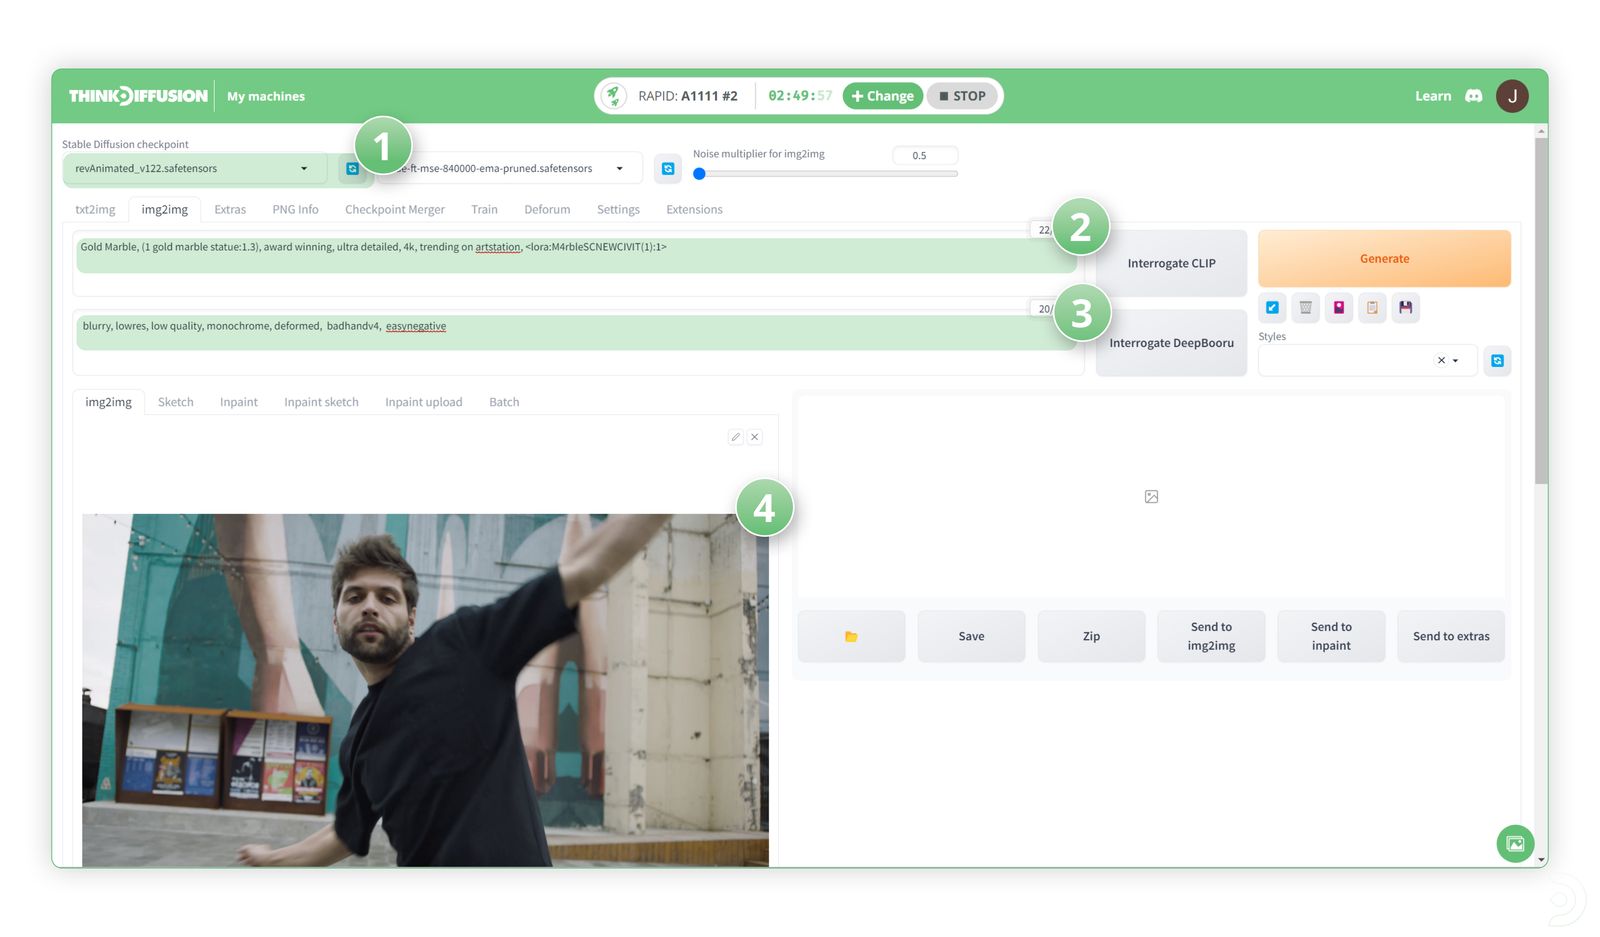Image resolution: width=1600 pixels, height=937 pixels.
Task: Show extra networks with the pink card icon
Action: pos(1339,308)
